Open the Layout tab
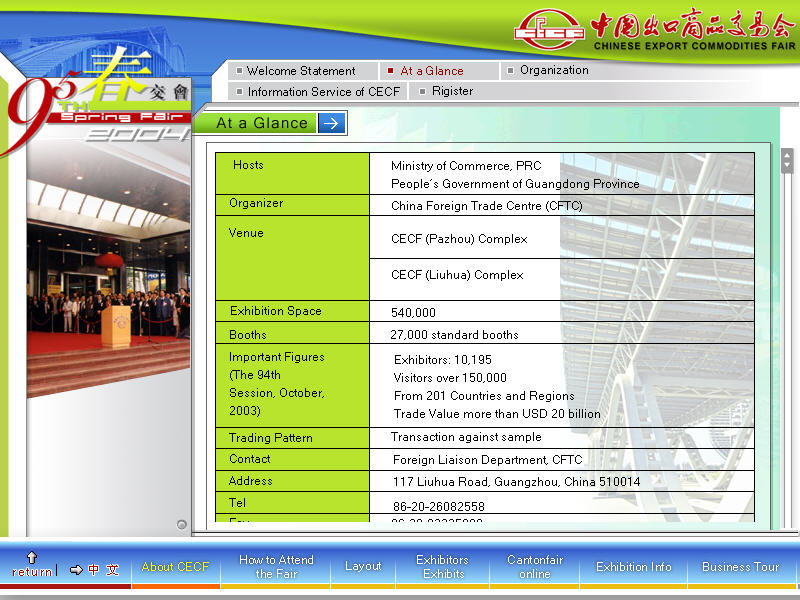The height and width of the screenshot is (600, 800). (363, 566)
